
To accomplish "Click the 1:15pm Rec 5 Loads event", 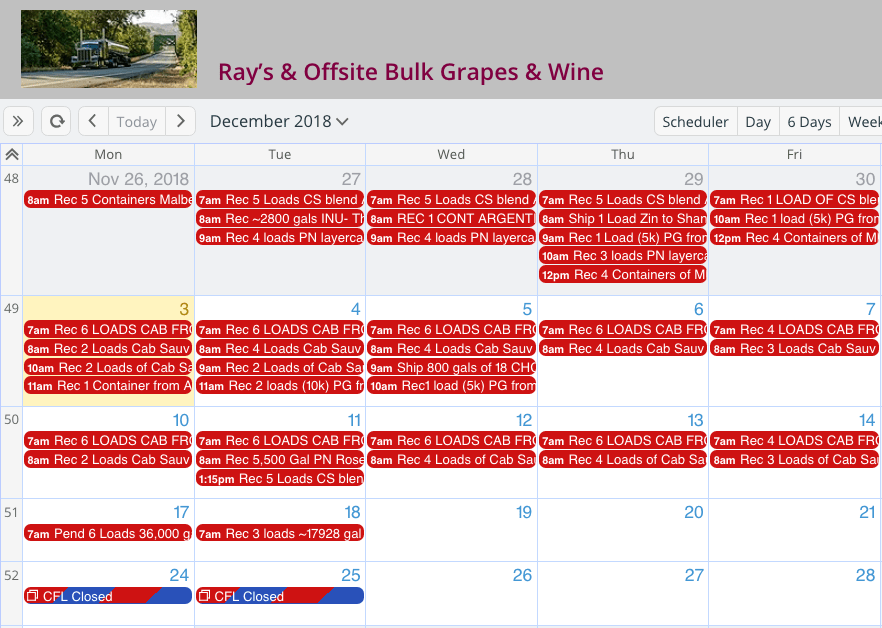I will click(x=279, y=479).
